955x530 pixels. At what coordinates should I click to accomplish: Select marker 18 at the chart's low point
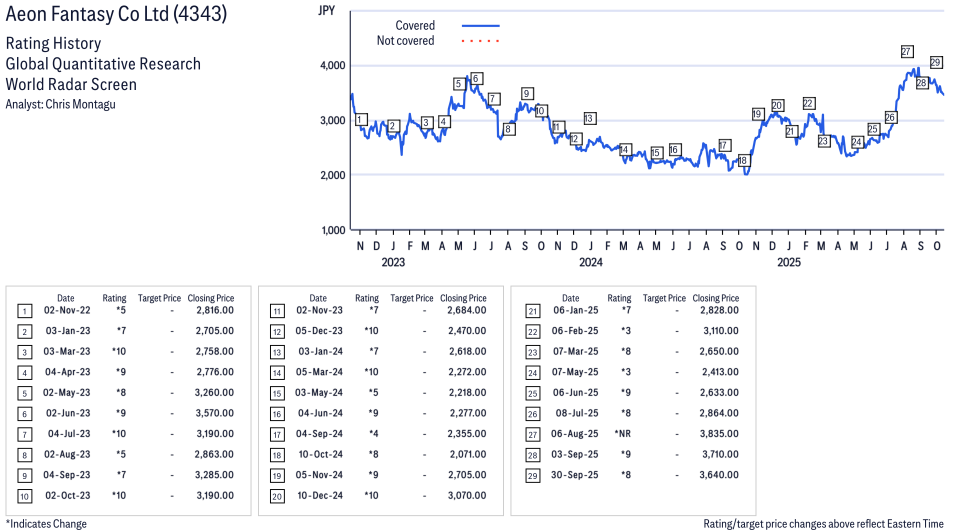click(x=742, y=161)
